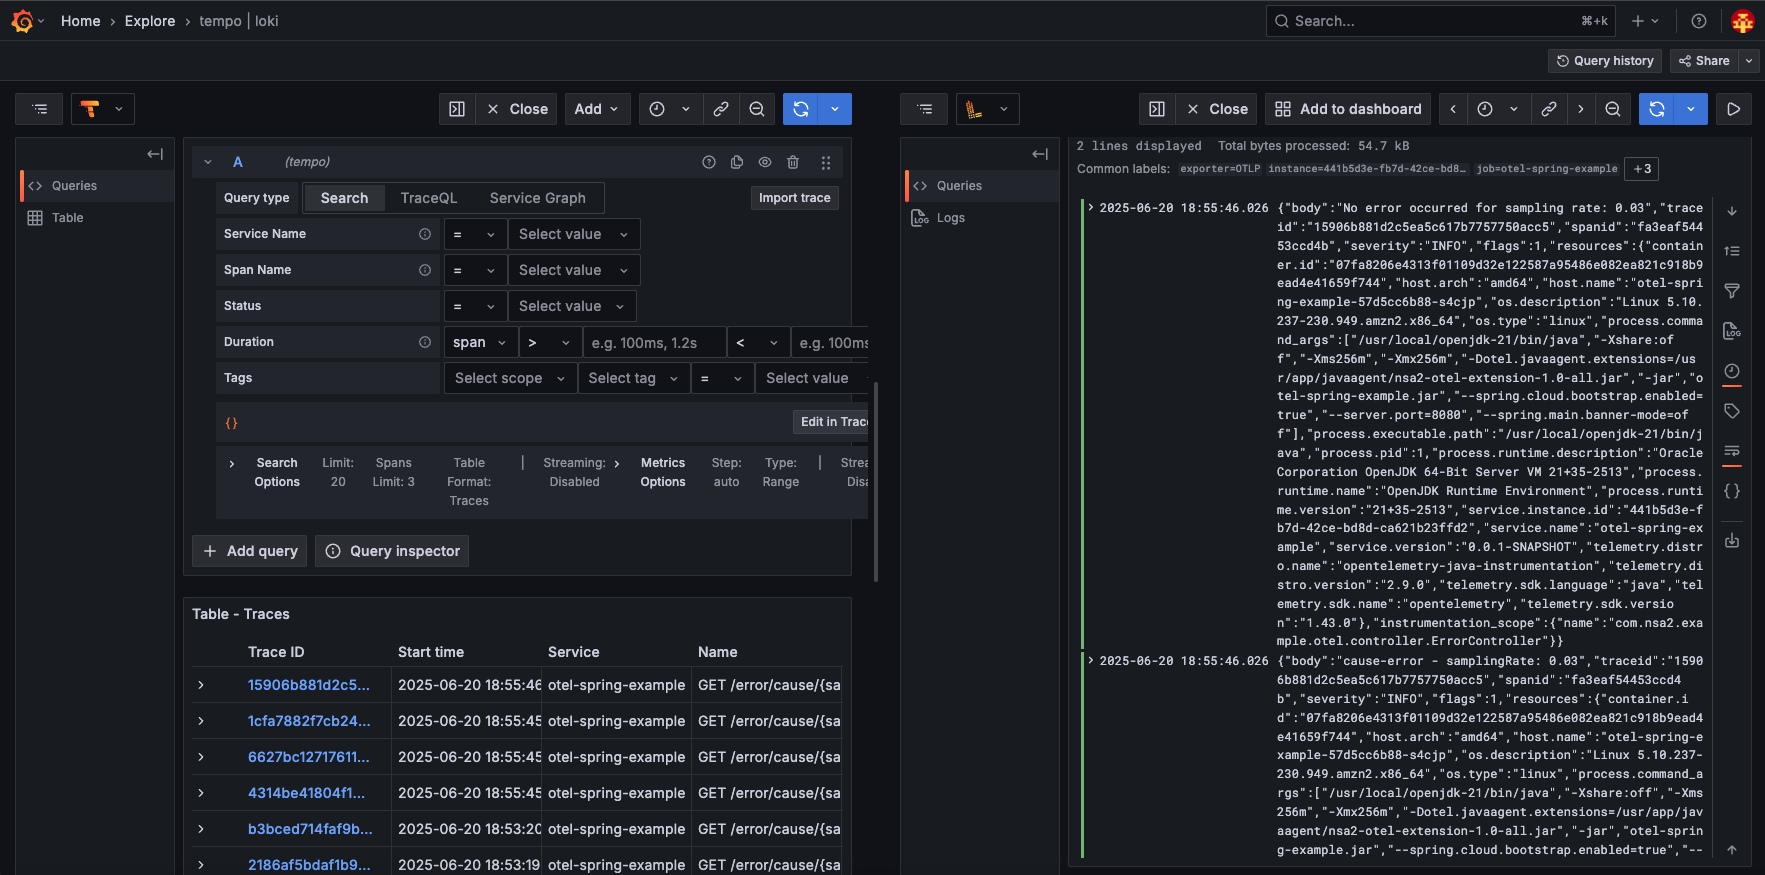Image resolution: width=1765 pixels, height=875 pixels.
Task: Run the Loki query with refresh button
Action: (1657, 109)
